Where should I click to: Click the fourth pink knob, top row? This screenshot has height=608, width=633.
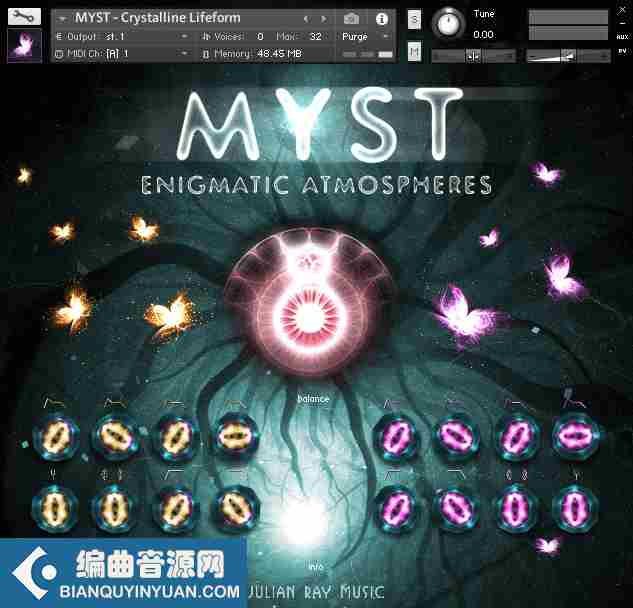576,436
